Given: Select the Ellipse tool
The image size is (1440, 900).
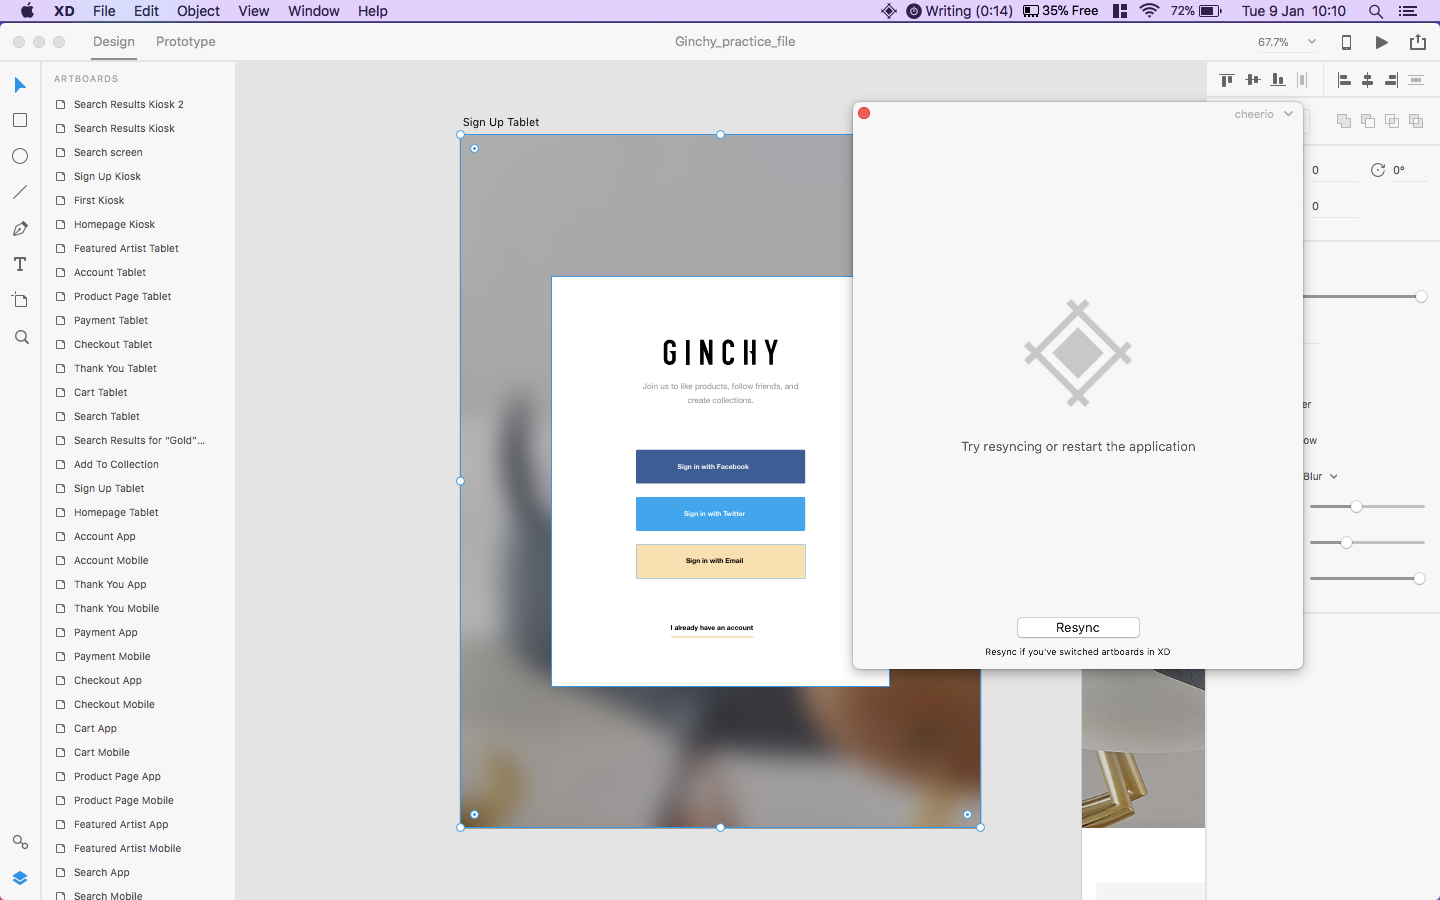Looking at the screenshot, I should 20,156.
